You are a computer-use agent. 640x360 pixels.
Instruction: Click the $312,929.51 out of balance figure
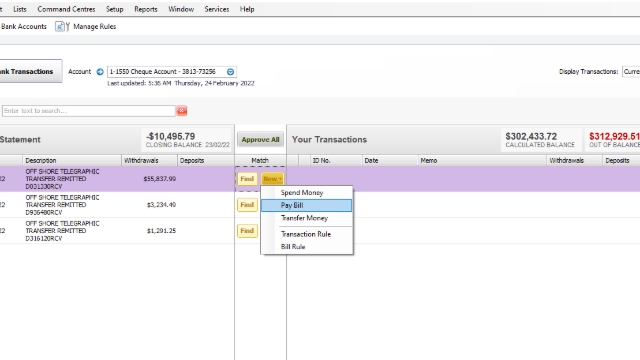click(x=614, y=136)
